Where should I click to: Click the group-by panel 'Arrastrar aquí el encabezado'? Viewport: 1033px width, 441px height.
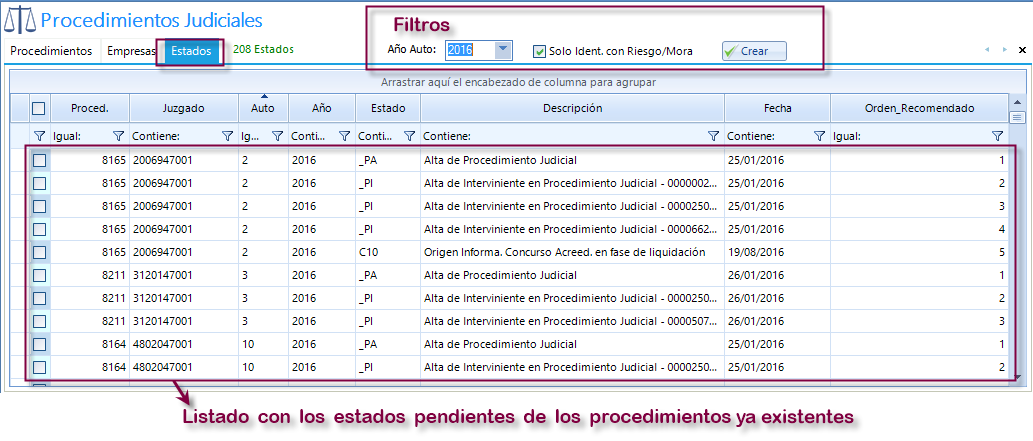[518, 82]
